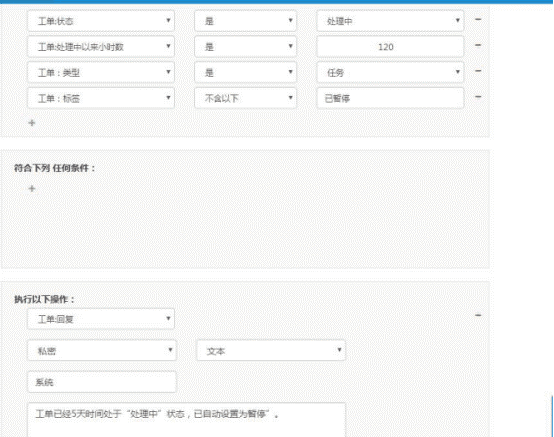Open the 工单:类型 field dropdown
This screenshot has width=554, height=437.
pyautogui.click(x=101, y=72)
